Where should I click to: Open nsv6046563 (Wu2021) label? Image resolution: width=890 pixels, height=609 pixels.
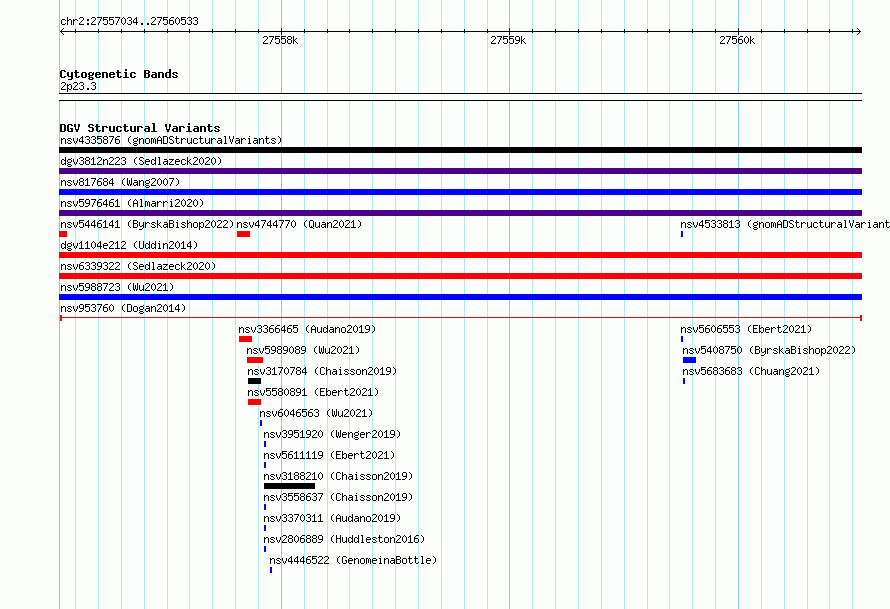tap(316, 413)
